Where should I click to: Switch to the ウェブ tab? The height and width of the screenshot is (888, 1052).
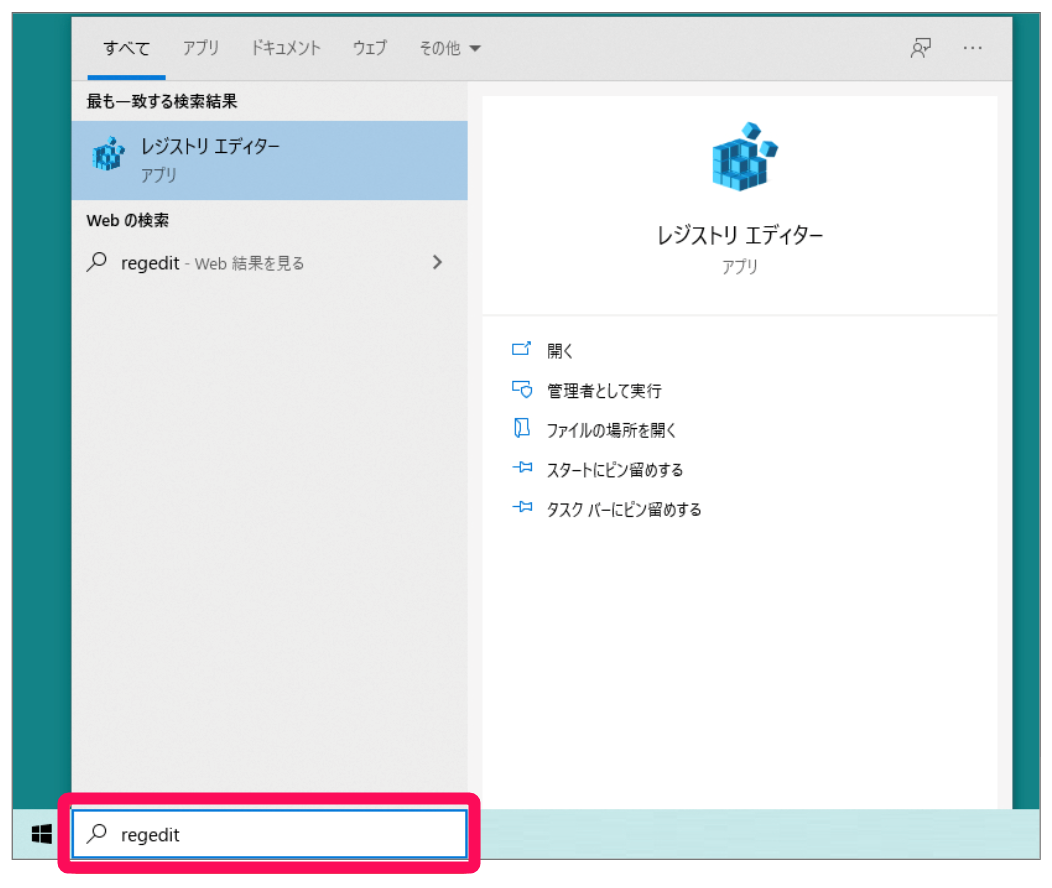370,48
